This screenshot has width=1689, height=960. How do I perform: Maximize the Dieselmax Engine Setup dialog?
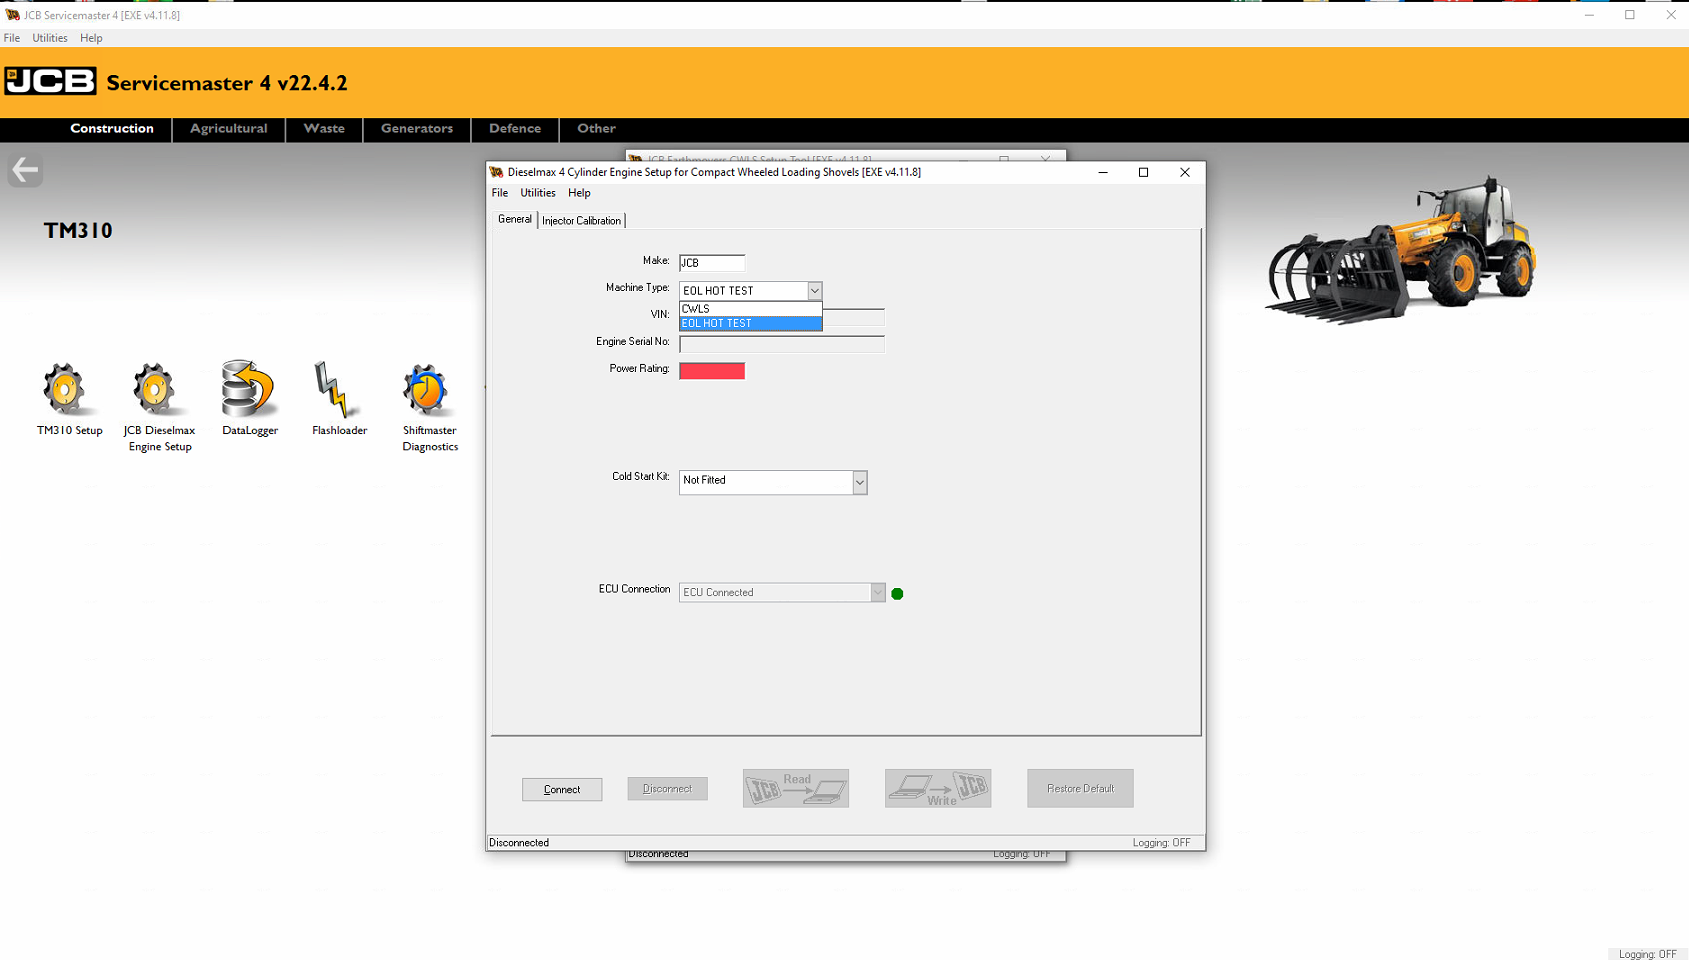[1144, 172]
